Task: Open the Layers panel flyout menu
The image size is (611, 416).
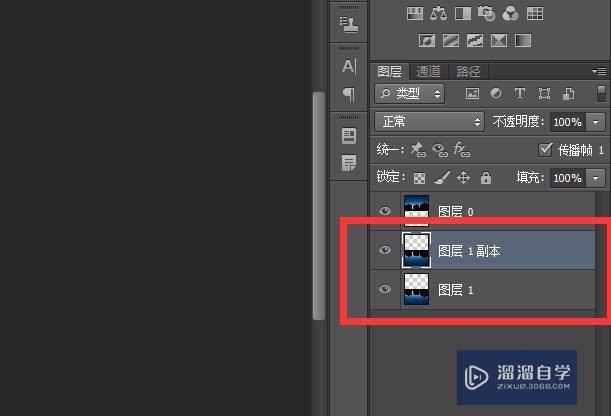Action: 600,72
